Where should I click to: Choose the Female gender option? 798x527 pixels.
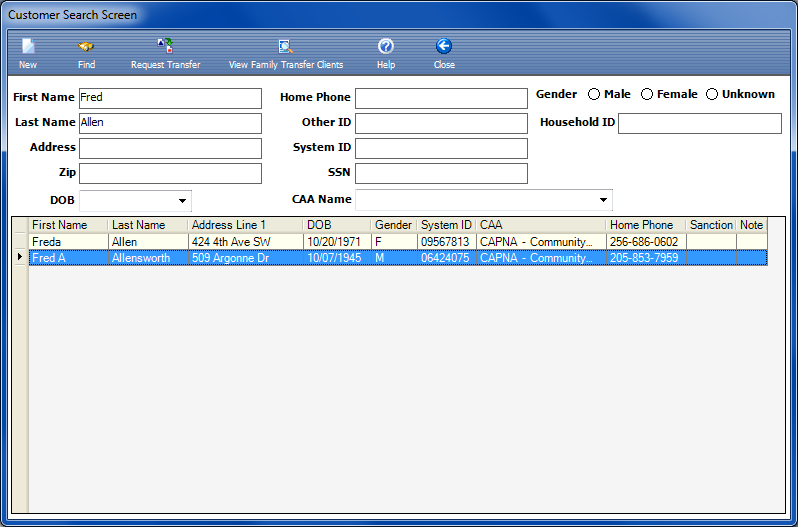[647, 94]
